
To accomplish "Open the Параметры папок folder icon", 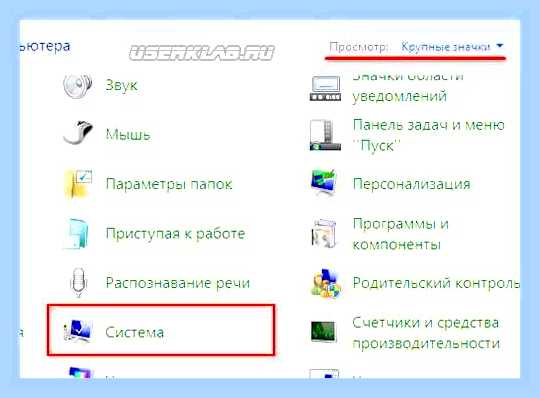I will coord(79,184).
